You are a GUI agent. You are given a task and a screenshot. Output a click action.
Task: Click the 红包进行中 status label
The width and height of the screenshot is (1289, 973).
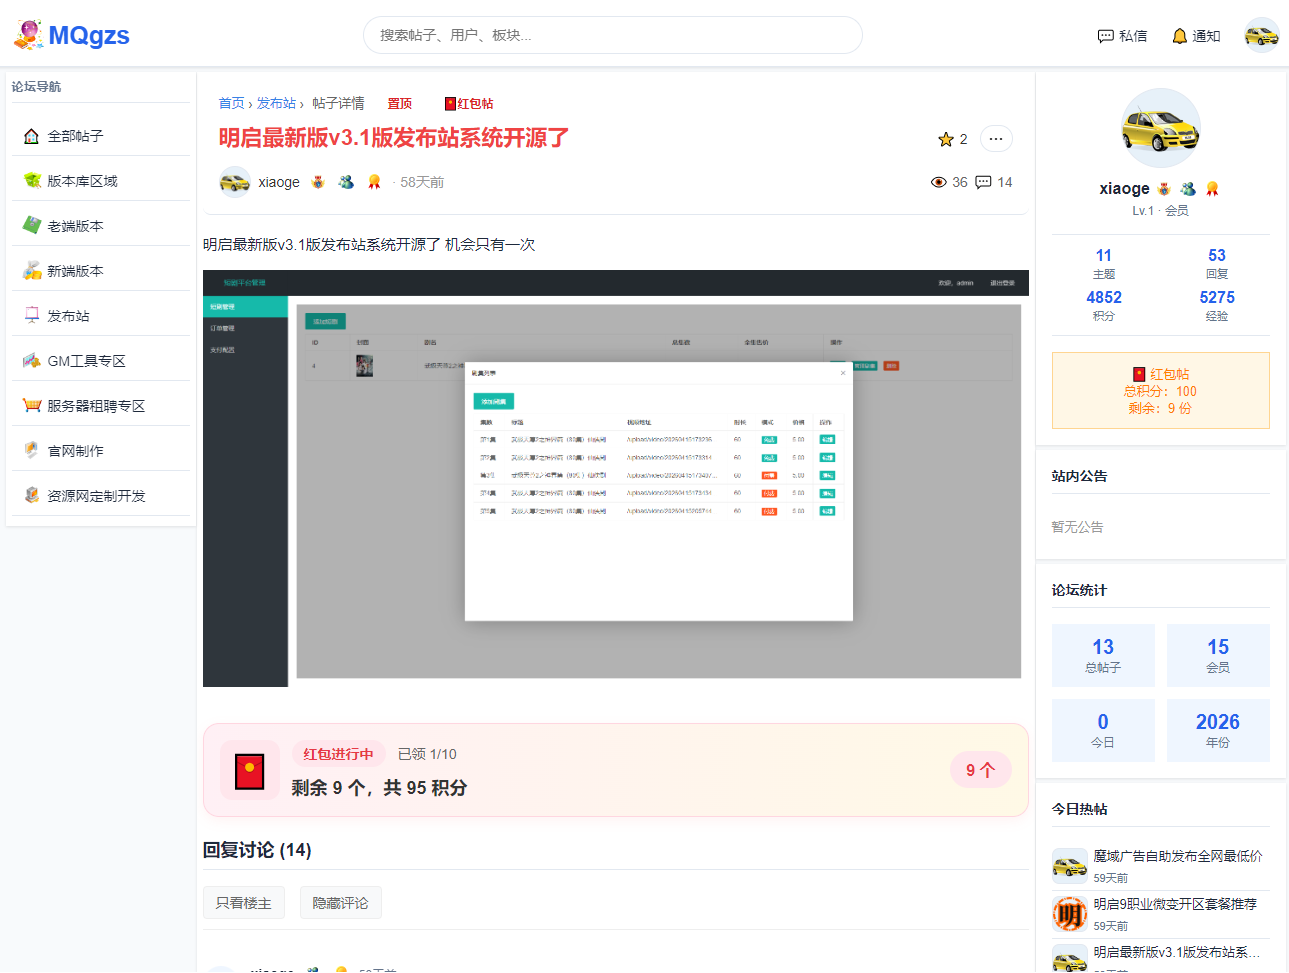pos(338,754)
